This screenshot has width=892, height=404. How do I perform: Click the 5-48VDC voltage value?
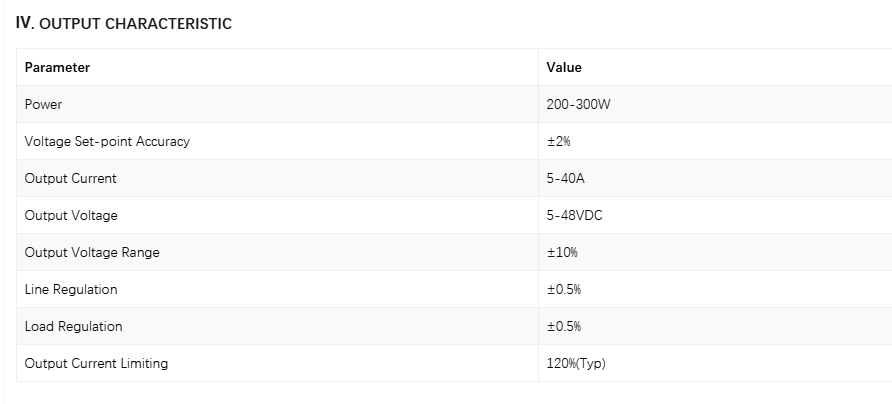pyautogui.click(x=575, y=215)
